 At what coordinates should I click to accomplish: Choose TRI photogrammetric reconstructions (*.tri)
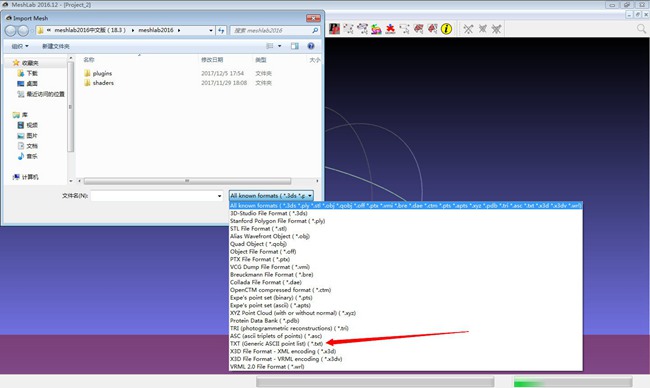(406, 328)
